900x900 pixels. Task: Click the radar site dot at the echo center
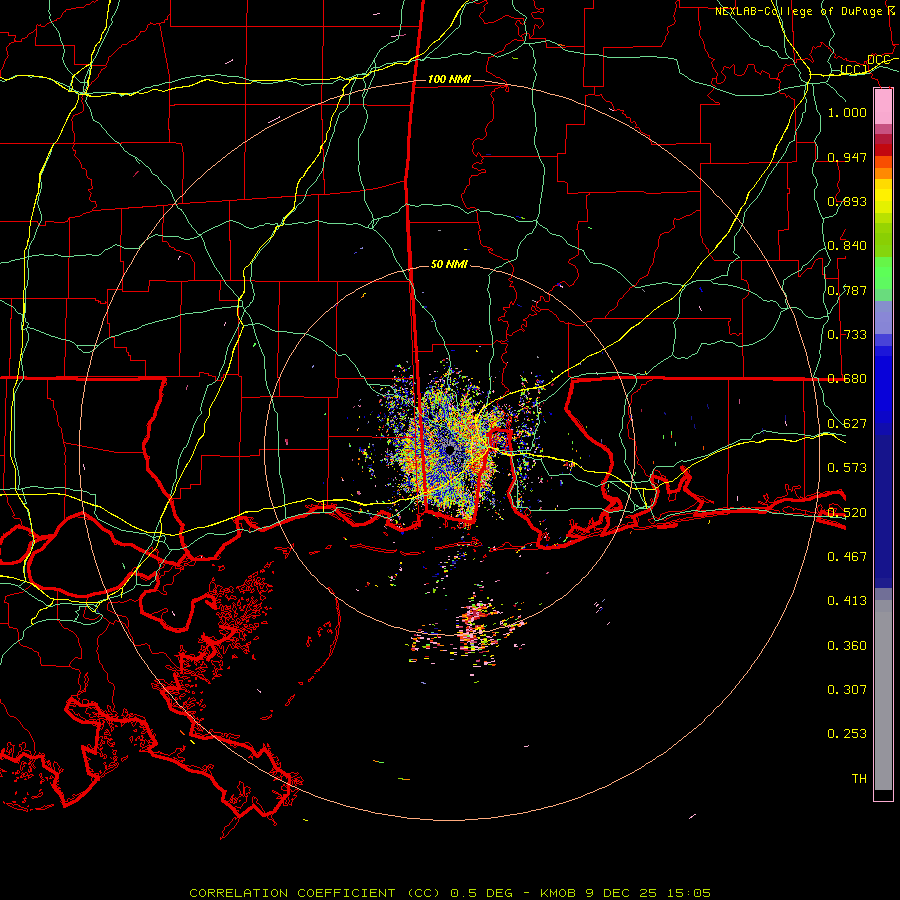(449, 450)
